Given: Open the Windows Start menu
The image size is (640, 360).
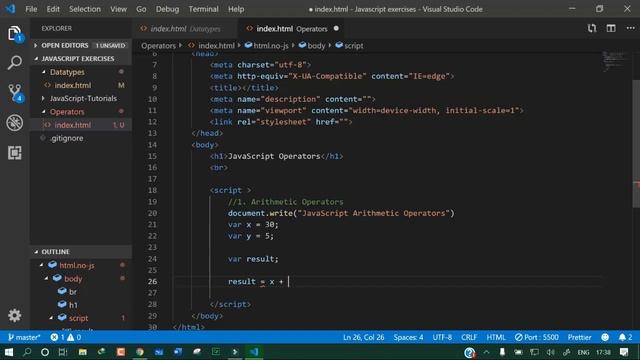Looking at the screenshot, I should (9, 352).
